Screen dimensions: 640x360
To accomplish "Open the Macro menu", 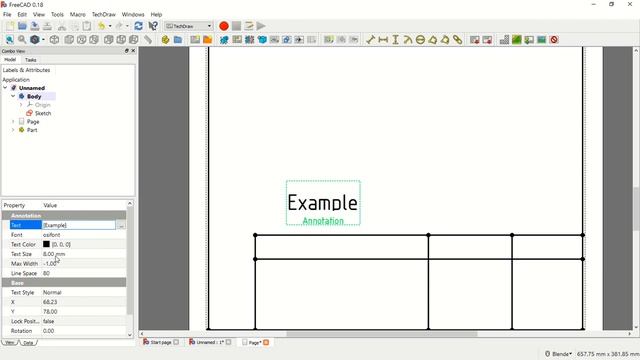I will 78,14.
